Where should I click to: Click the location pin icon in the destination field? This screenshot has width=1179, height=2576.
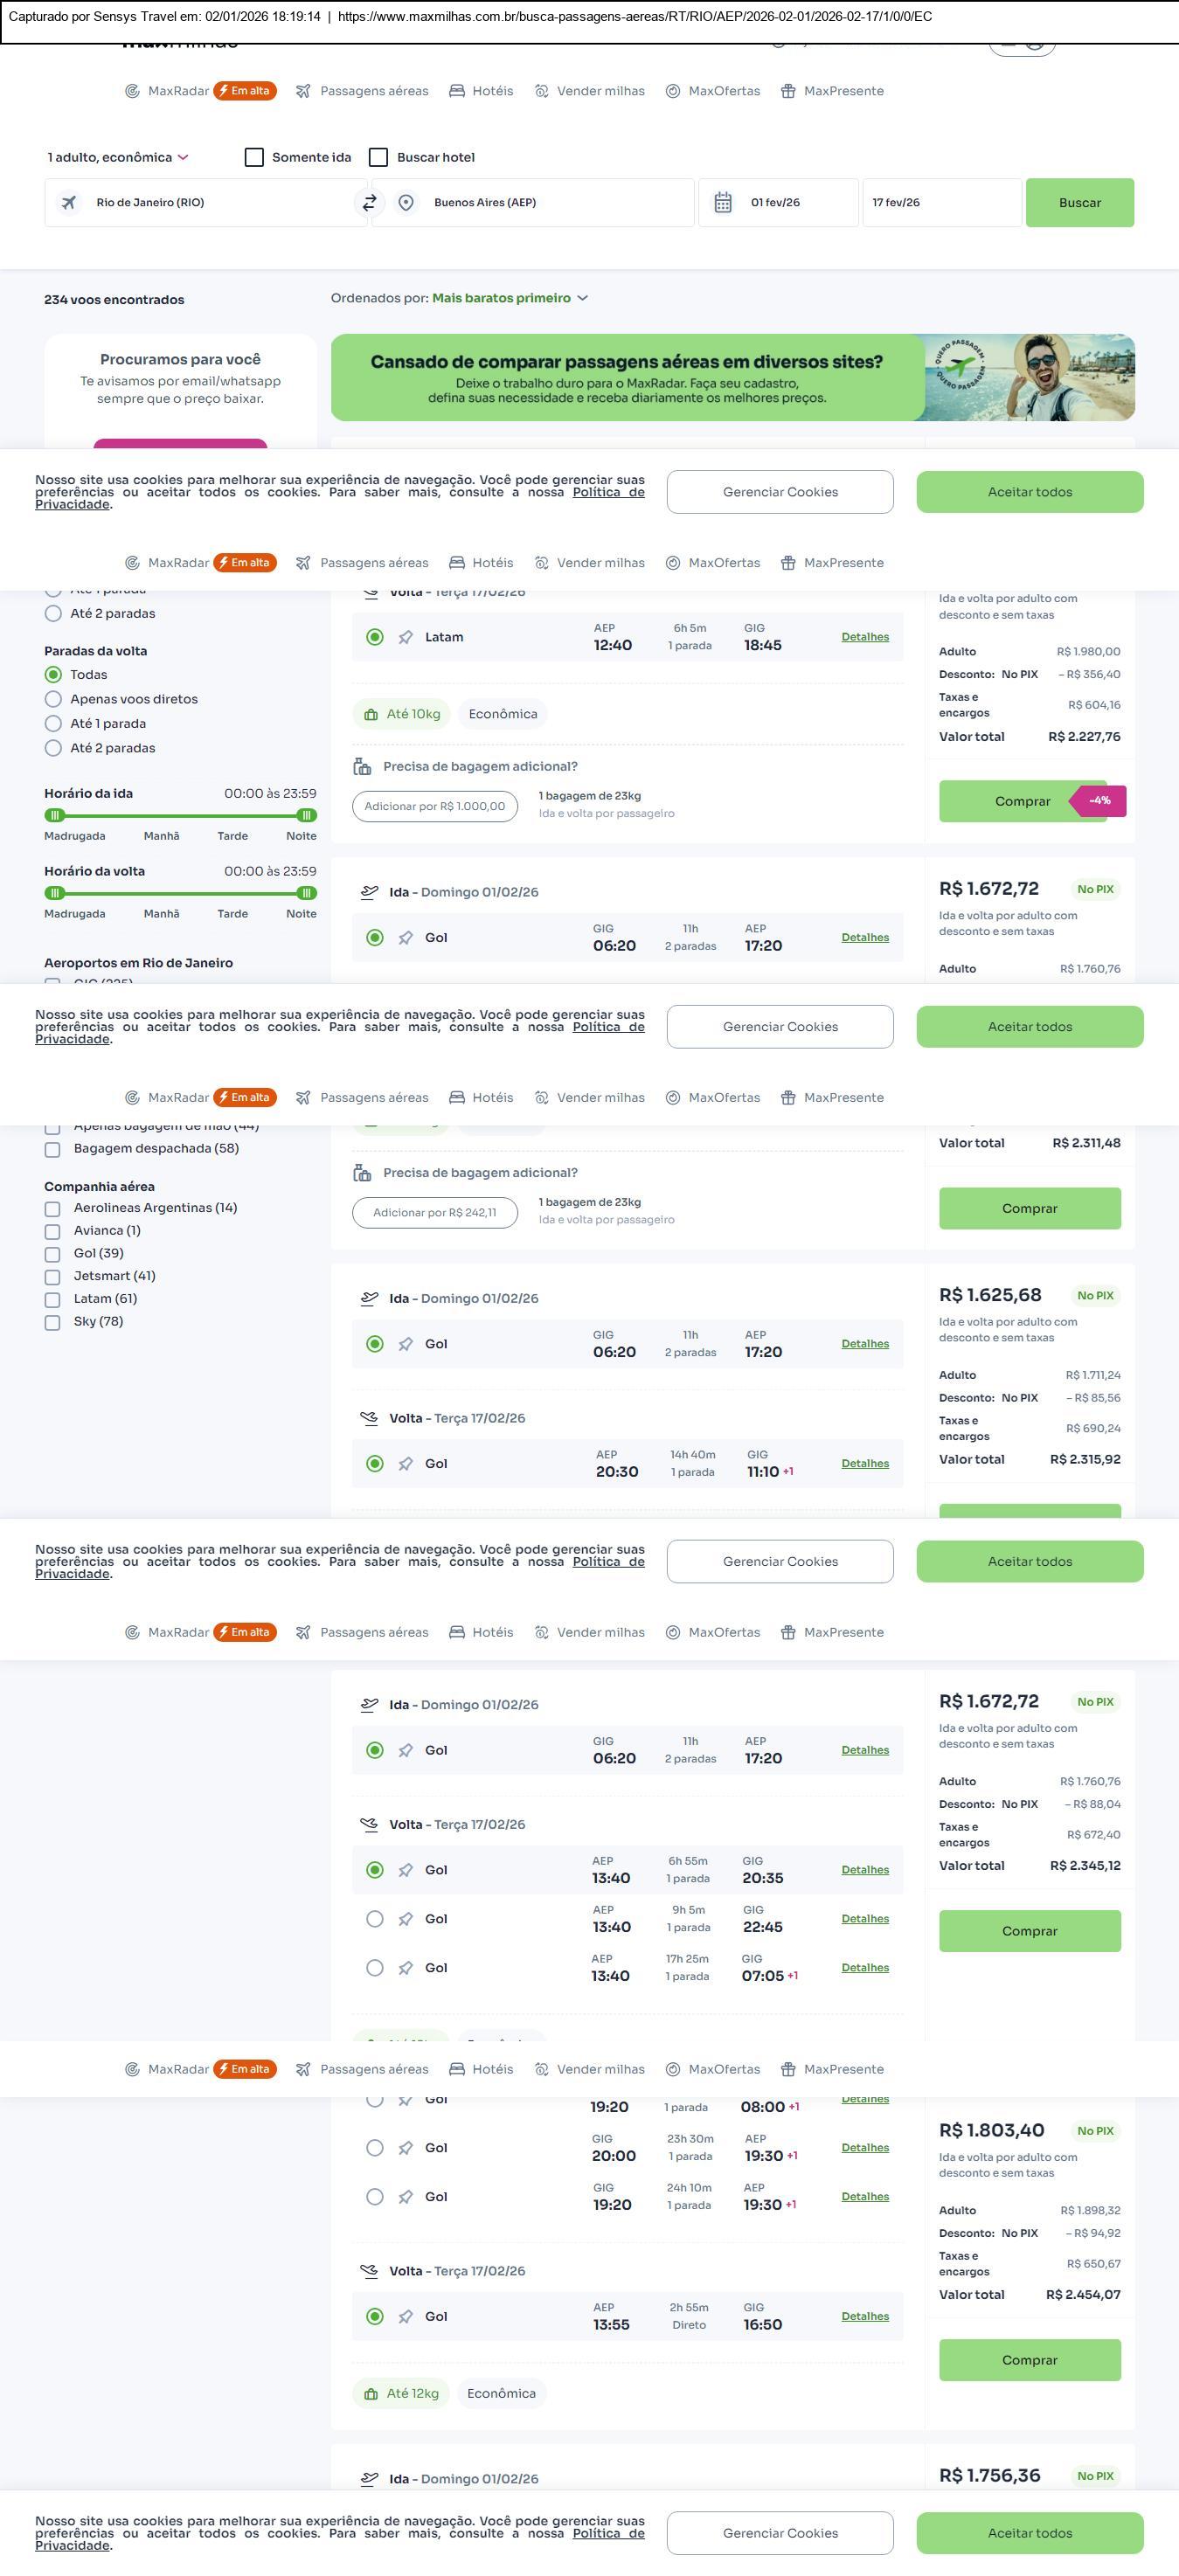[x=406, y=203]
